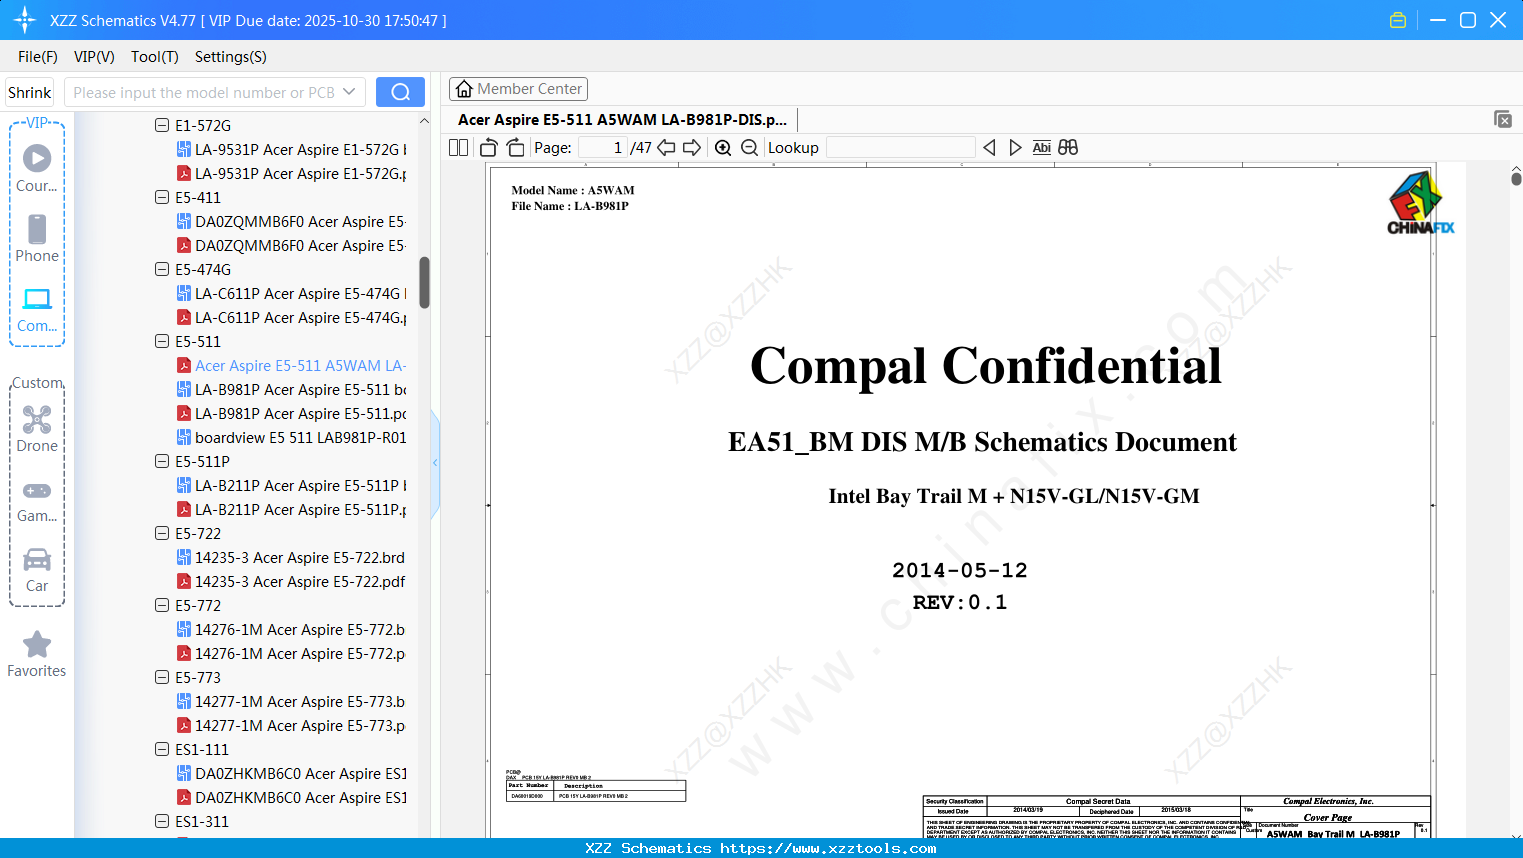Open the VIP(V) menu
Screen dimensions: 1523x858
click(94, 57)
